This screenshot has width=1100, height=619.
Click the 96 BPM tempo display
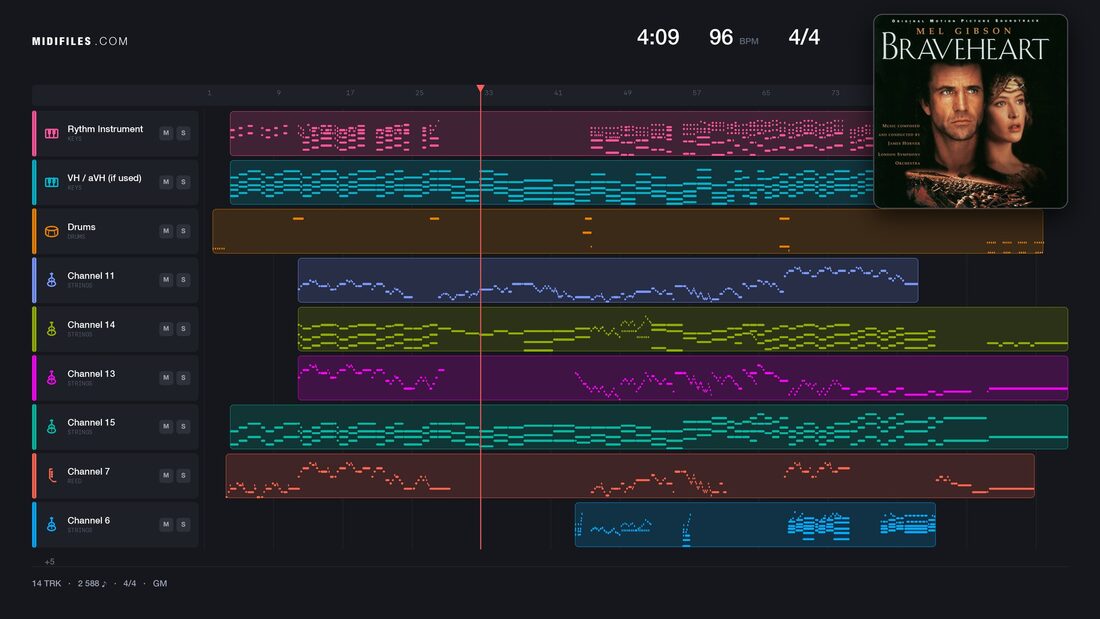click(734, 37)
